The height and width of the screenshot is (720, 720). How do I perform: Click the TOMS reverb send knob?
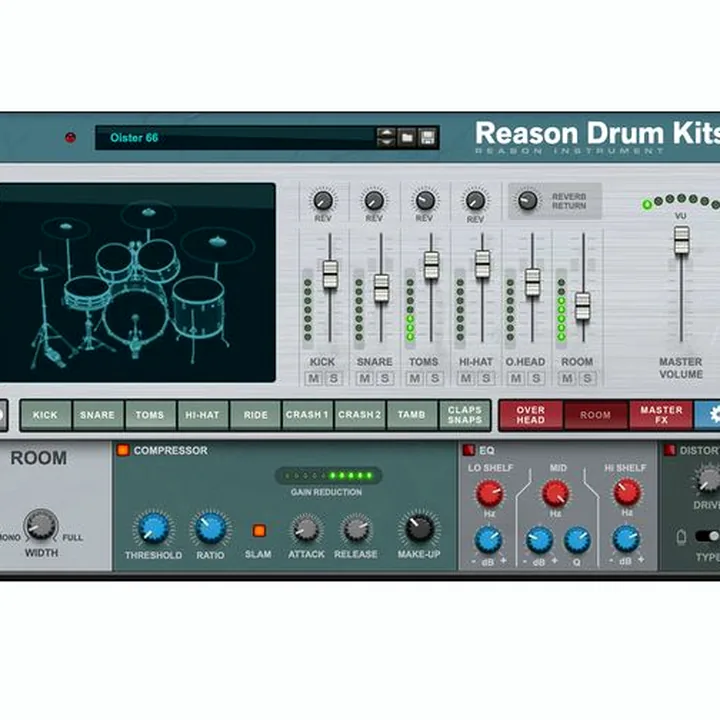425,201
